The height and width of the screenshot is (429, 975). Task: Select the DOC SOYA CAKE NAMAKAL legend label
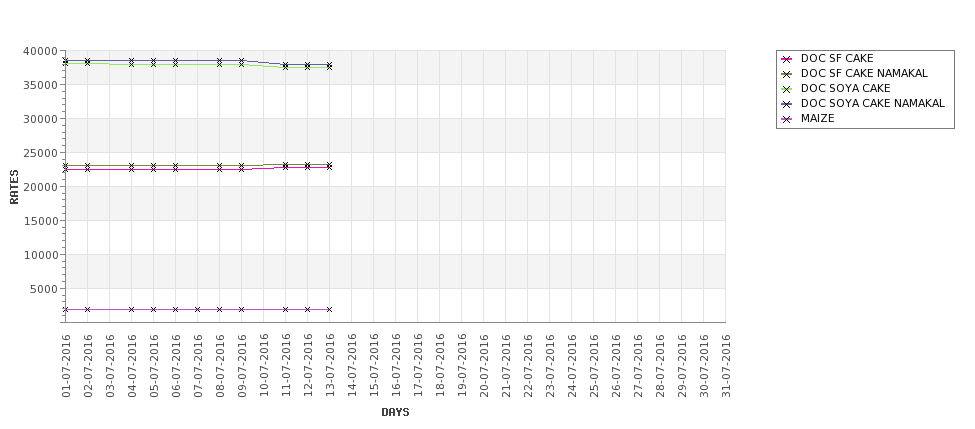(x=872, y=103)
